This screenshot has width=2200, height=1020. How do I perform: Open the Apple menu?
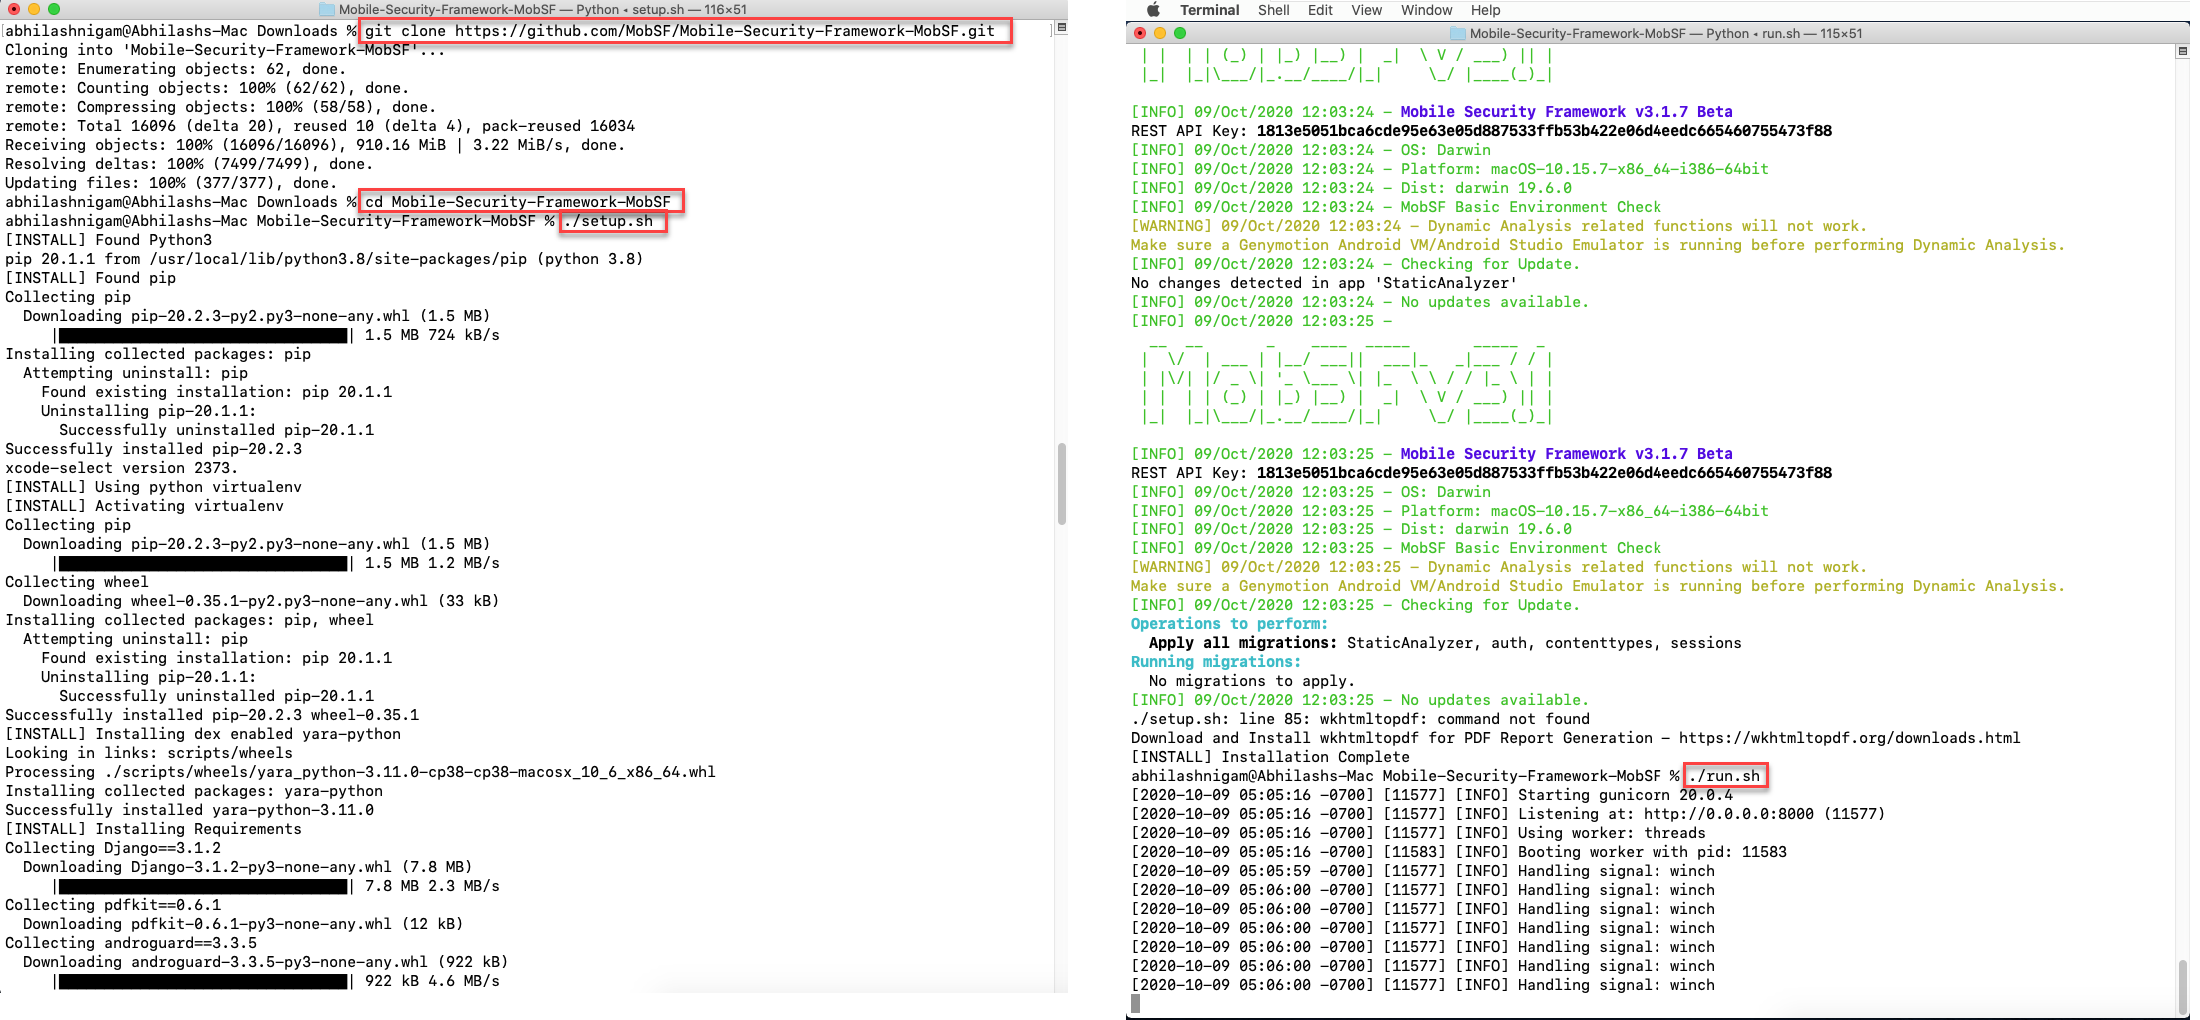1152,10
